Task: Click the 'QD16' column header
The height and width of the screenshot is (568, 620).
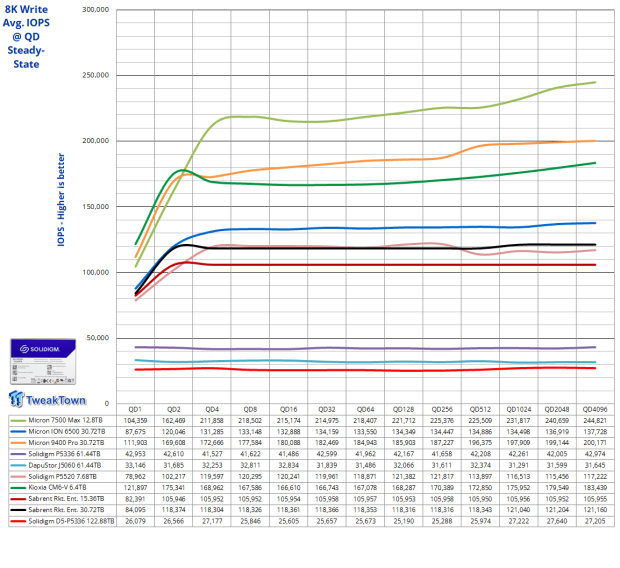Action: (x=289, y=409)
